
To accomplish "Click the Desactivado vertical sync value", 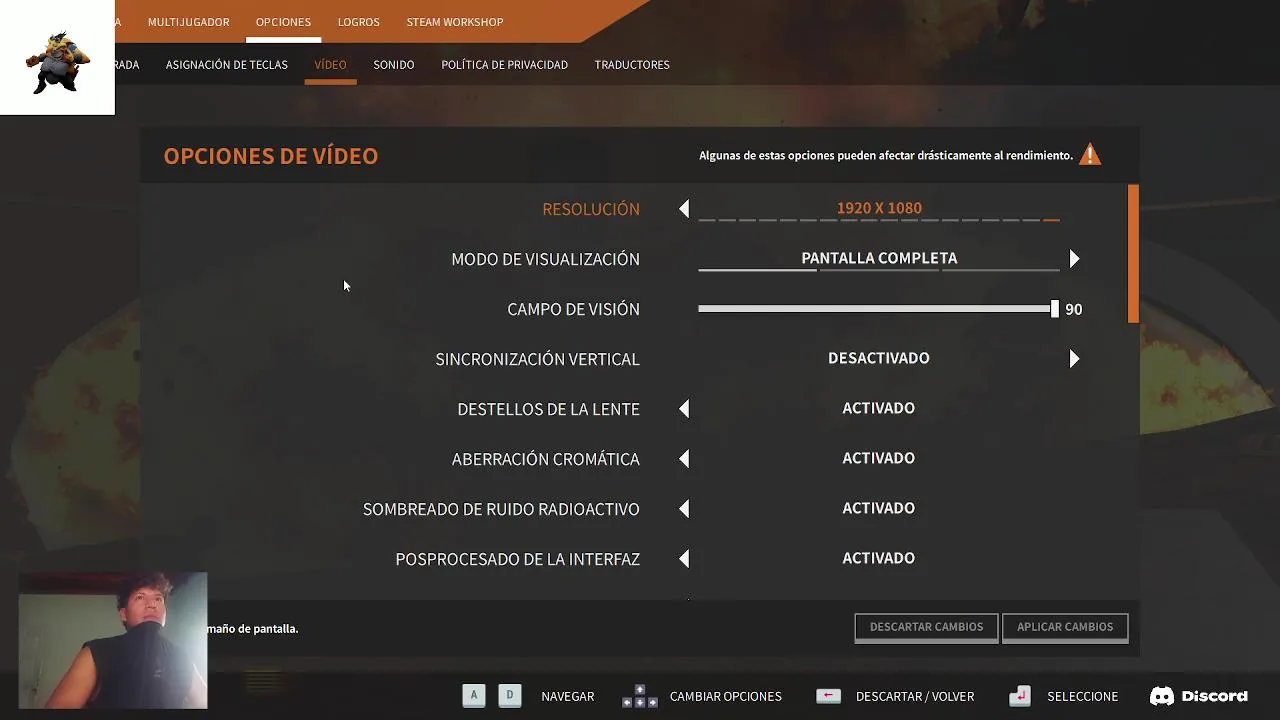I will 879,358.
